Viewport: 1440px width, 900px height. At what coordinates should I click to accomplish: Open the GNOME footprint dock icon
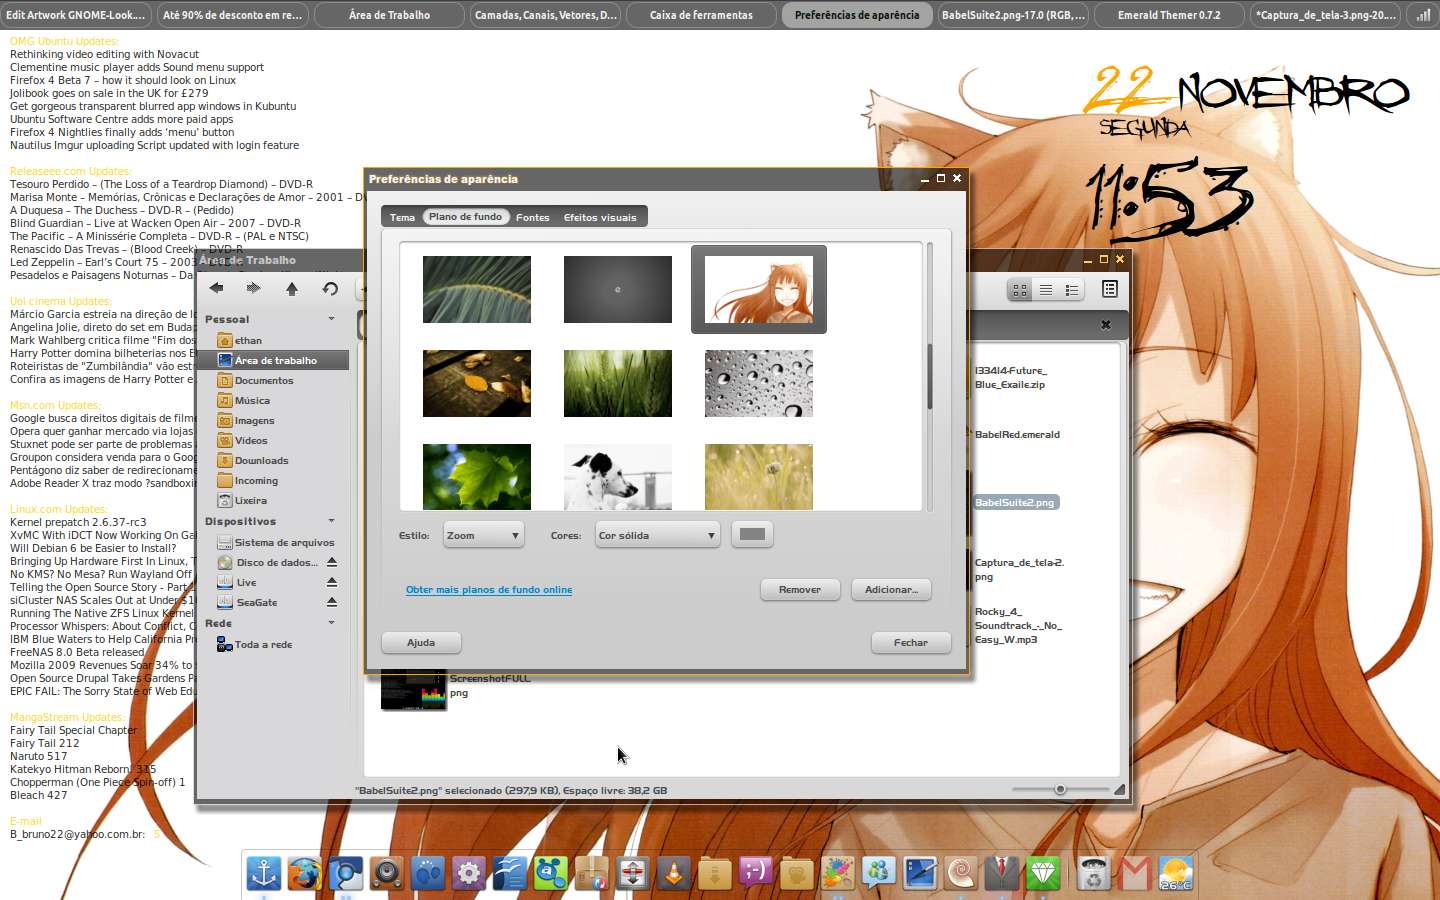[428, 873]
